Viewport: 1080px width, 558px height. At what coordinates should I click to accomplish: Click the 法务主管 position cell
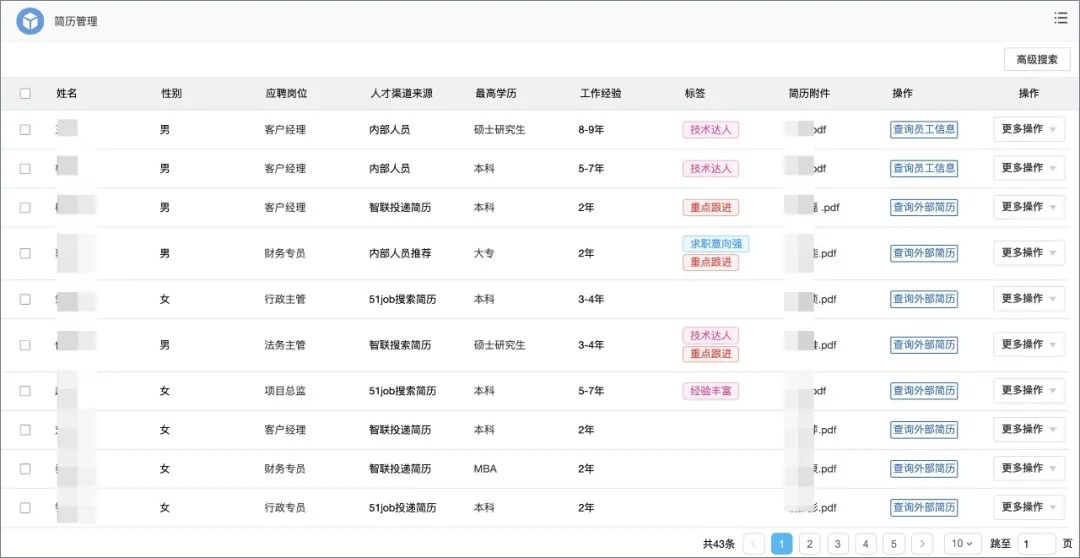click(x=285, y=345)
